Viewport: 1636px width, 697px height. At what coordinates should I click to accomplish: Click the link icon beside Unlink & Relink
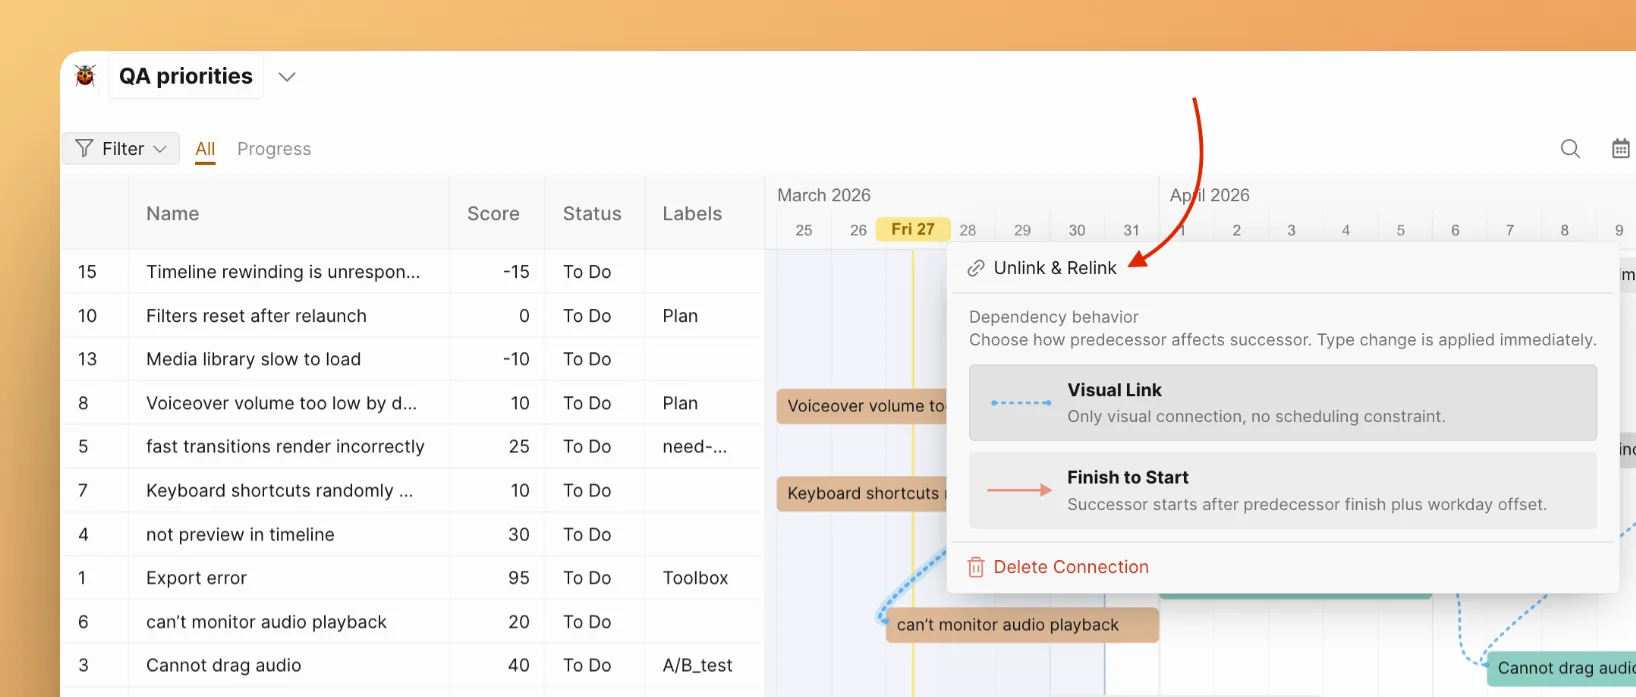[976, 268]
